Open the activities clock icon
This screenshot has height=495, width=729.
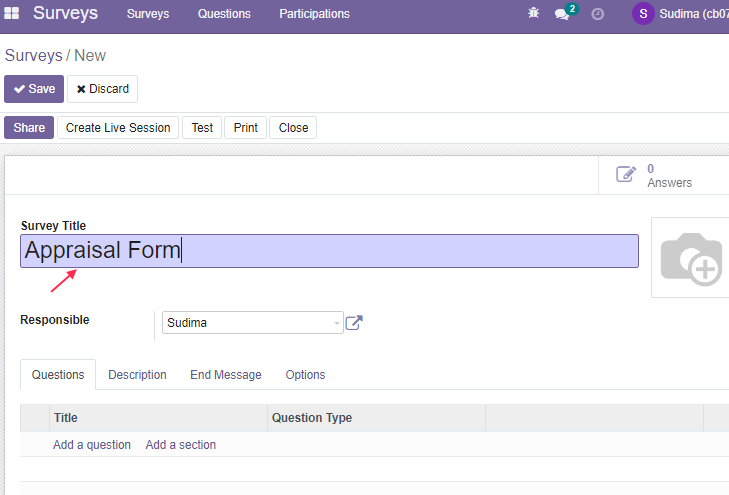tap(597, 14)
